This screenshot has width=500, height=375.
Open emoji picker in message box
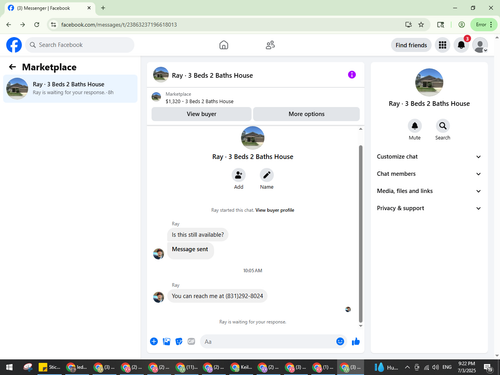click(x=340, y=341)
